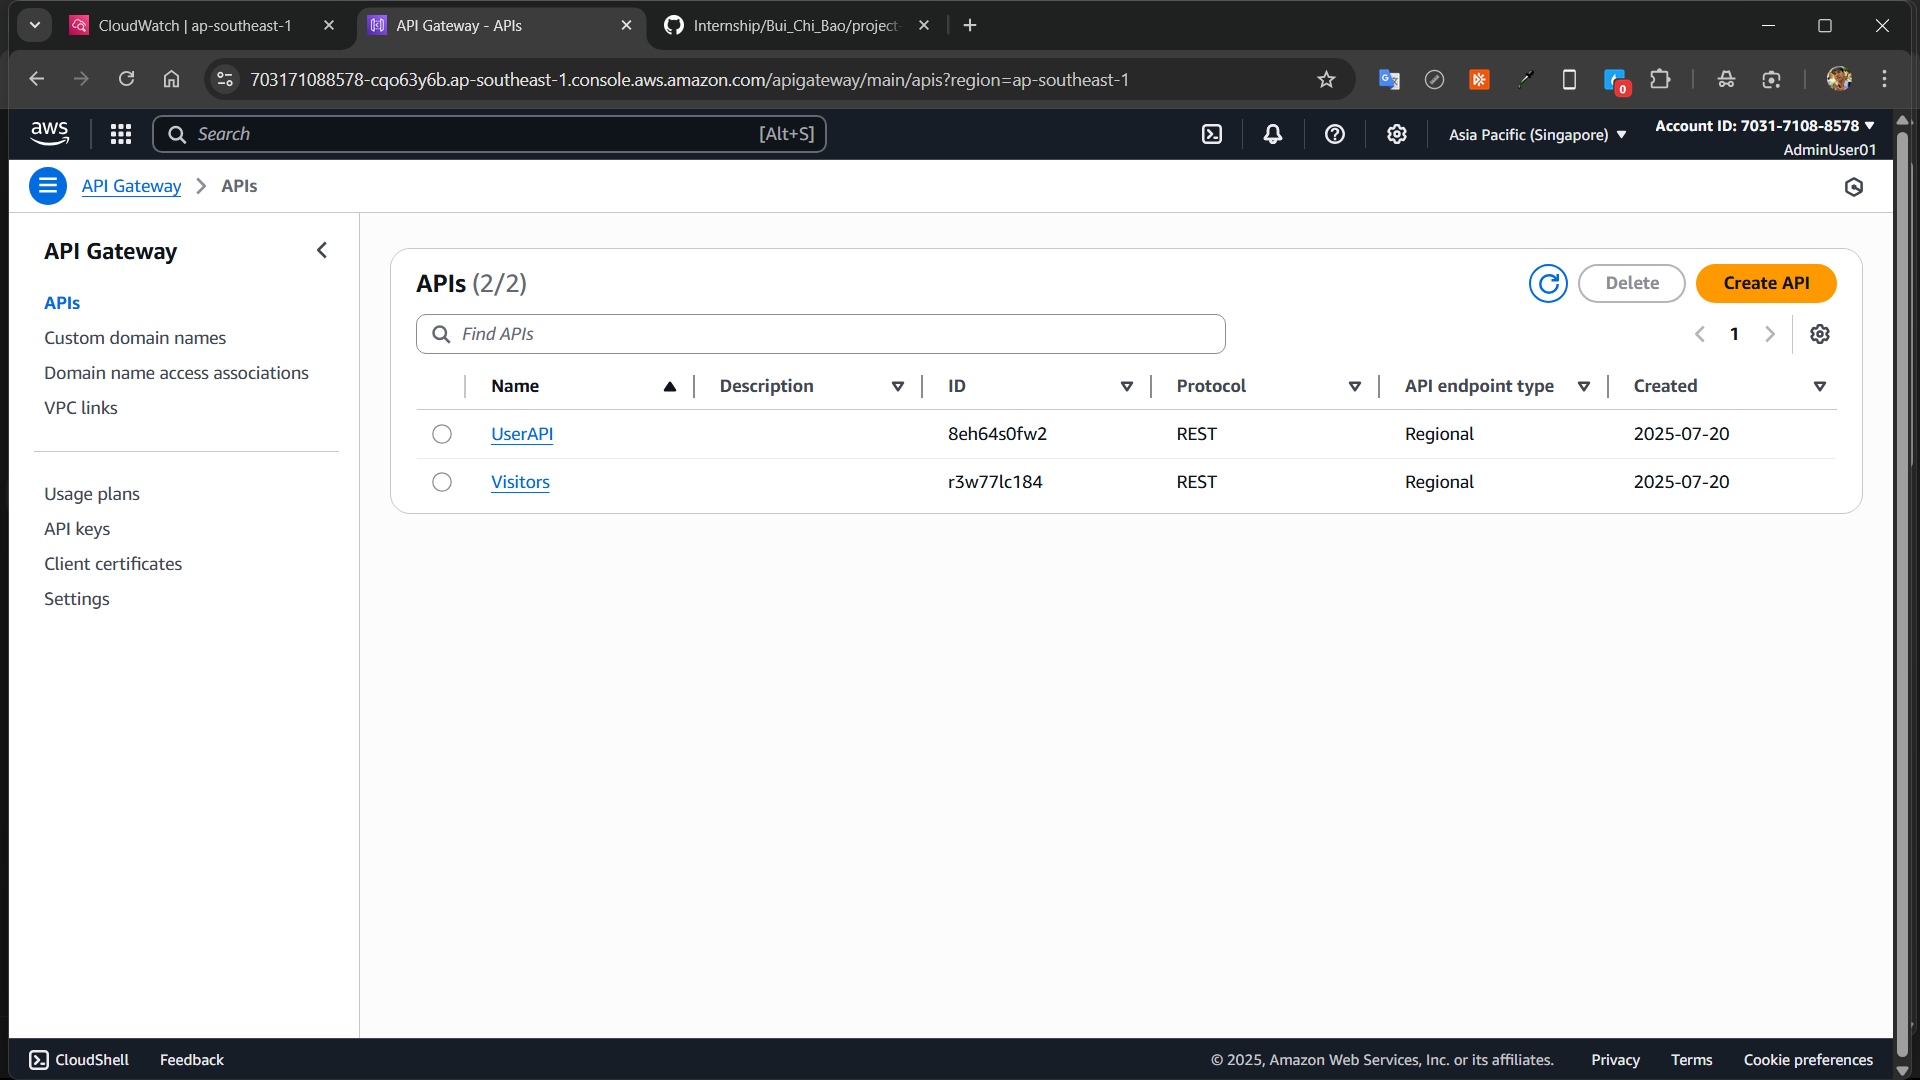Open the Visitors API link
1920x1080 pixels.
tap(520, 482)
